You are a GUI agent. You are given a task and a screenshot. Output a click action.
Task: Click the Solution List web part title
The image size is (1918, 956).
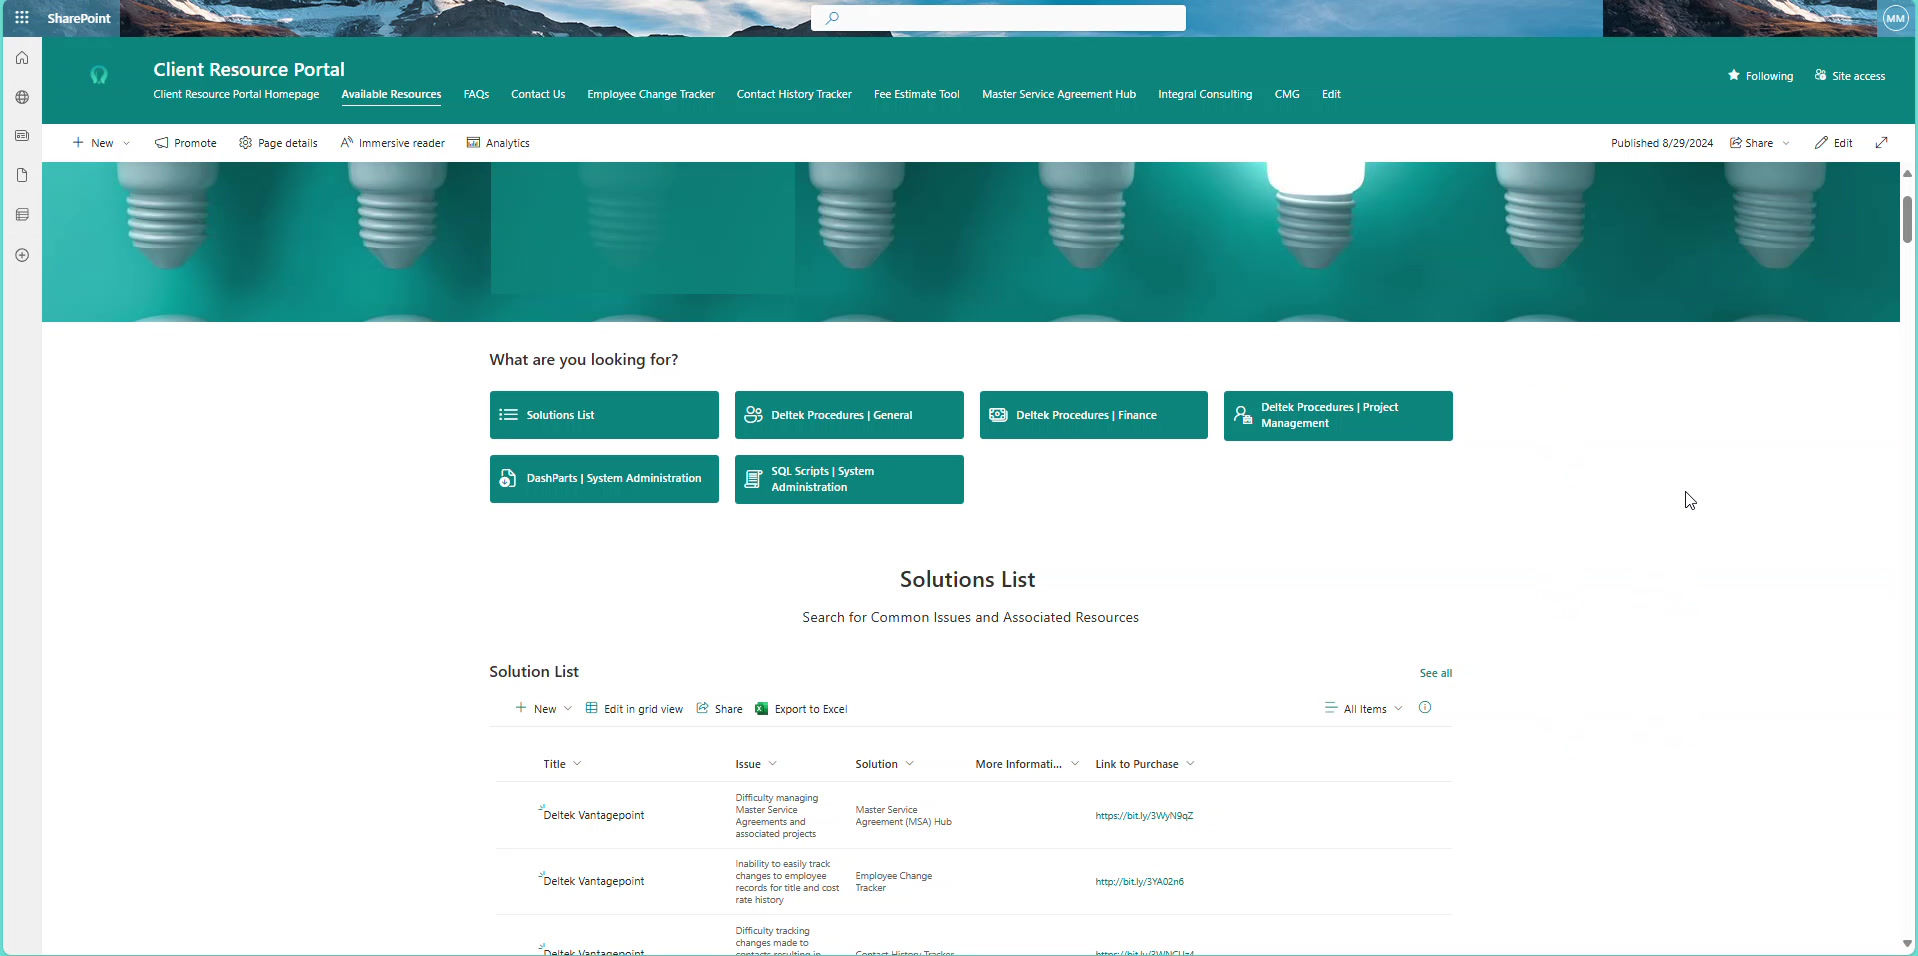tap(534, 672)
